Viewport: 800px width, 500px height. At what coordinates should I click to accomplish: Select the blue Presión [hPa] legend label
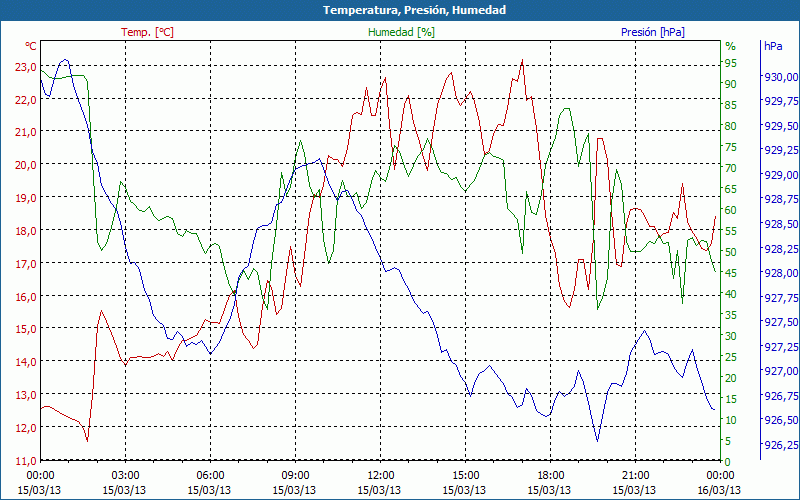coord(653,32)
